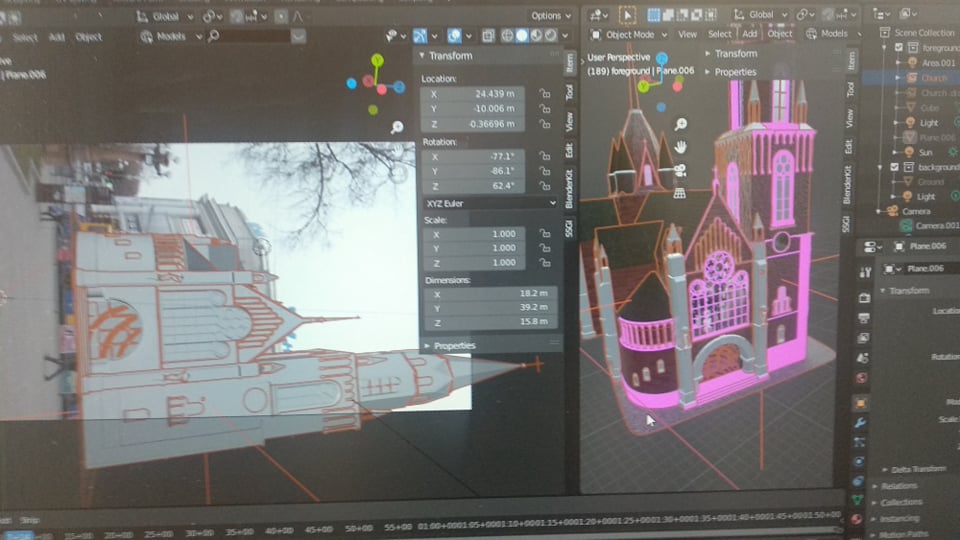
Task: Uncheck the foreground collection checkbox
Action: click(x=899, y=47)
